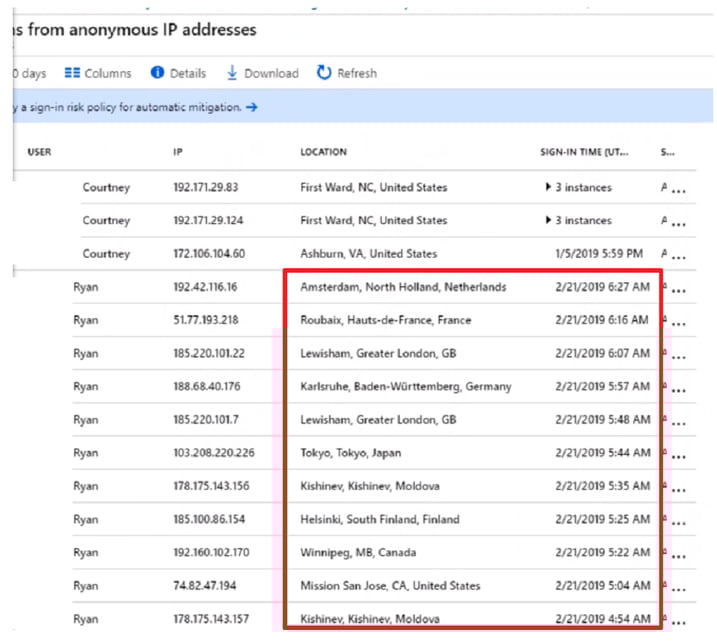Click the Download arrow icon
717x642 pixels.
[232, 73]
